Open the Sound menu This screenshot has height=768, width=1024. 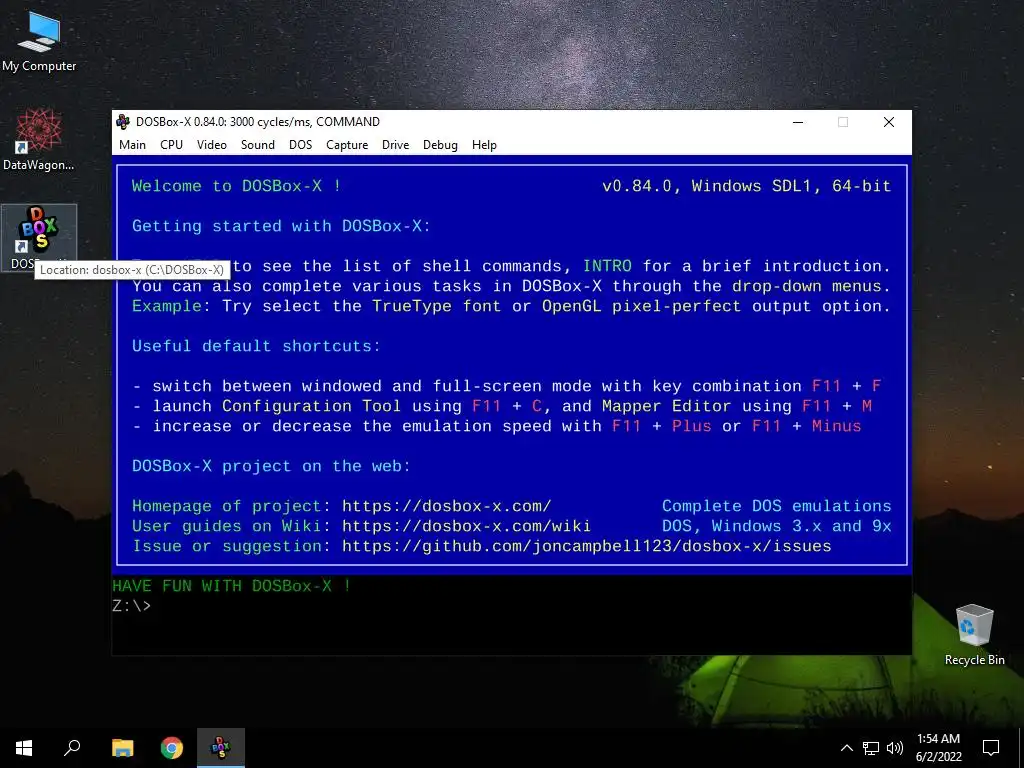[257, 145]
